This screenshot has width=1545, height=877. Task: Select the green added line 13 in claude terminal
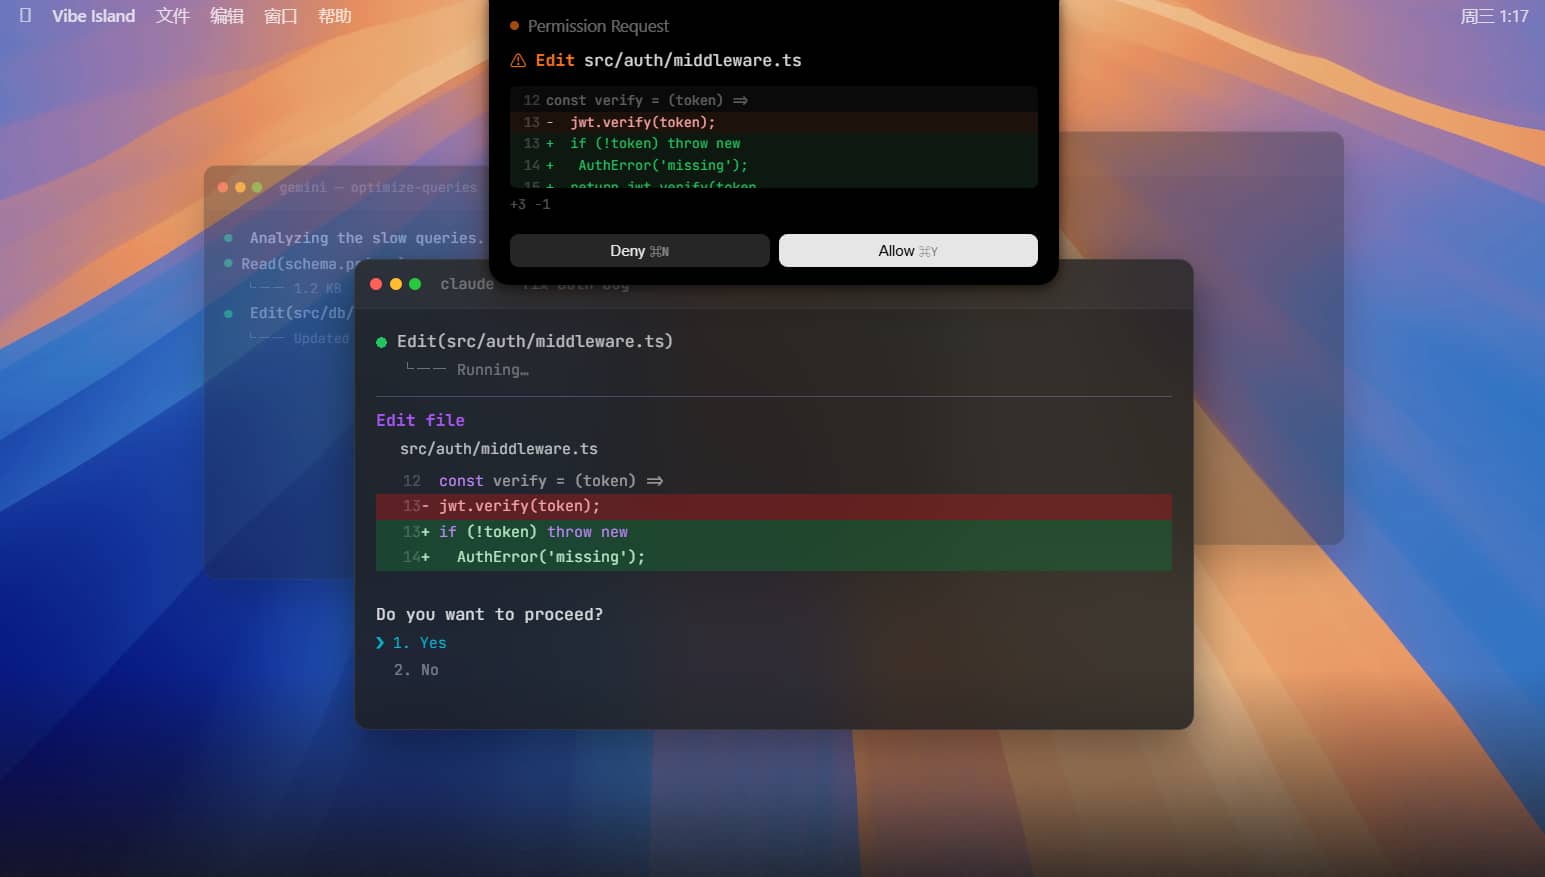pos(774,532)
